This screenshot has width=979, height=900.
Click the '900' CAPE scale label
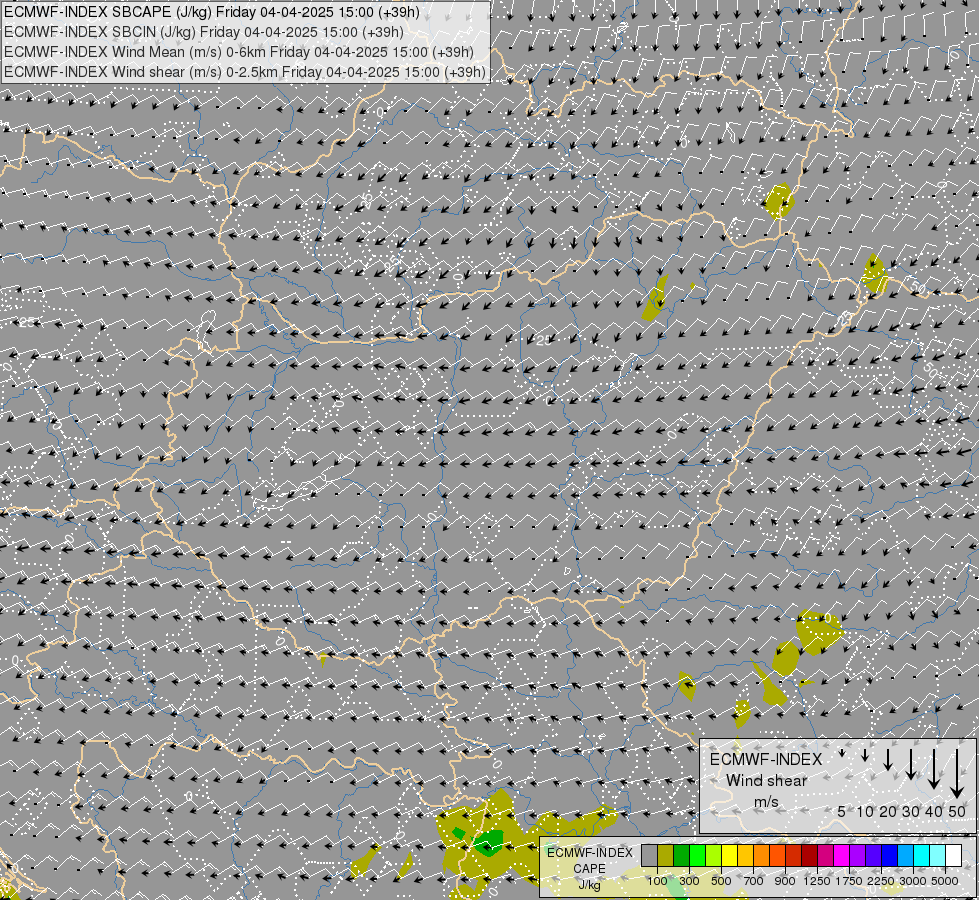point(785,881)
